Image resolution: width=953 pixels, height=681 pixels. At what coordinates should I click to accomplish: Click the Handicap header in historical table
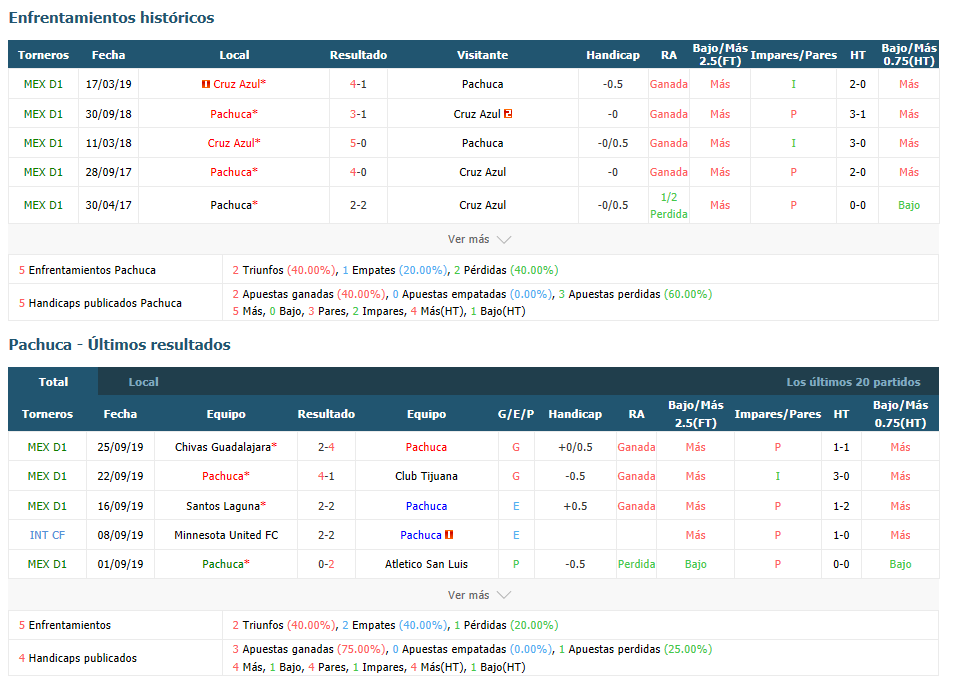point(613,55)
